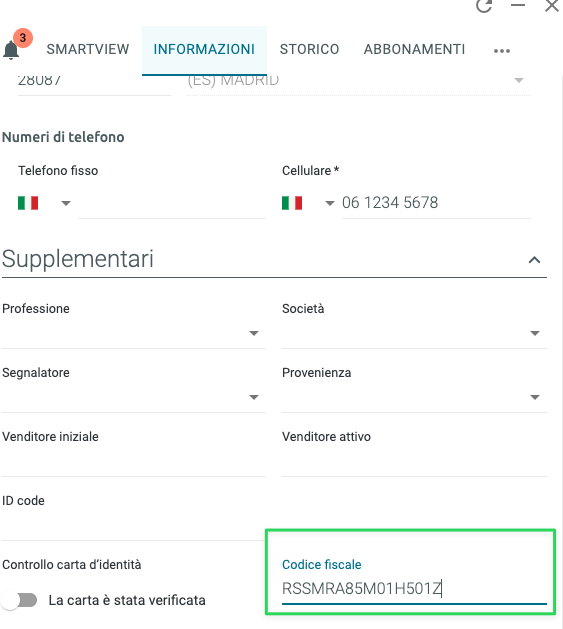Toggle 'La carta è stata verificata' switch

click(19, 600)
